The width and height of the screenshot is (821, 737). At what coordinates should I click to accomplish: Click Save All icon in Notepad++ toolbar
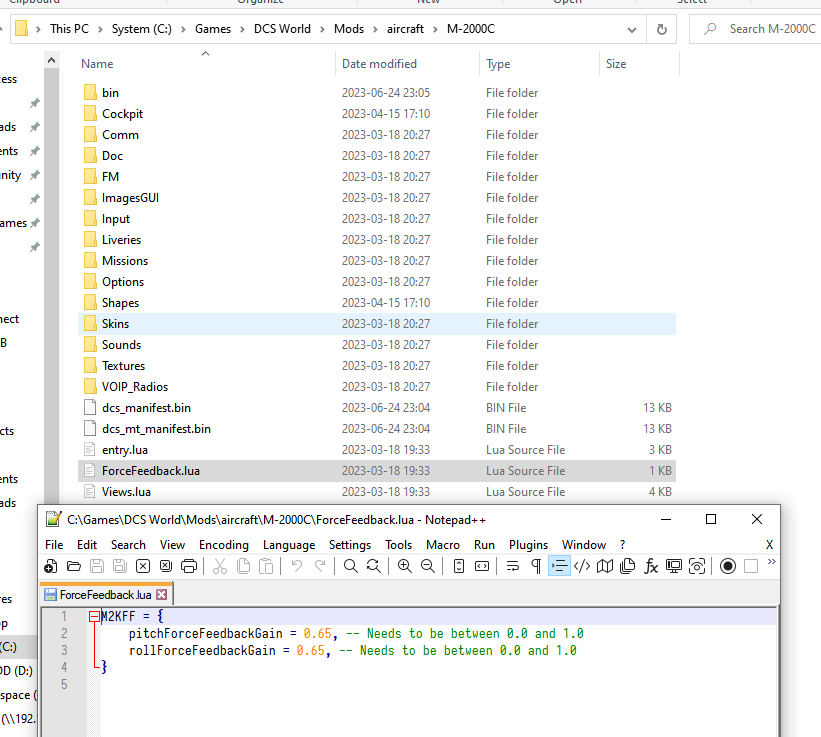coord(120,566)
